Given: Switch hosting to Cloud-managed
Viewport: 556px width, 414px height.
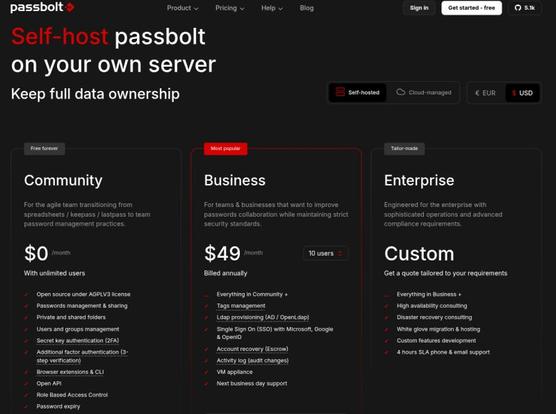Looking at the screenshot, I should click(x=424, y=93).
